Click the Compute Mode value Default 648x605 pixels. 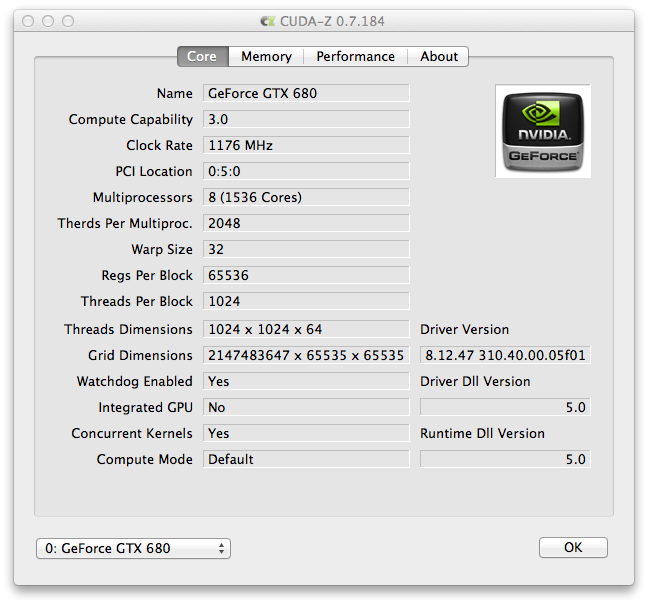pos(306,459)
